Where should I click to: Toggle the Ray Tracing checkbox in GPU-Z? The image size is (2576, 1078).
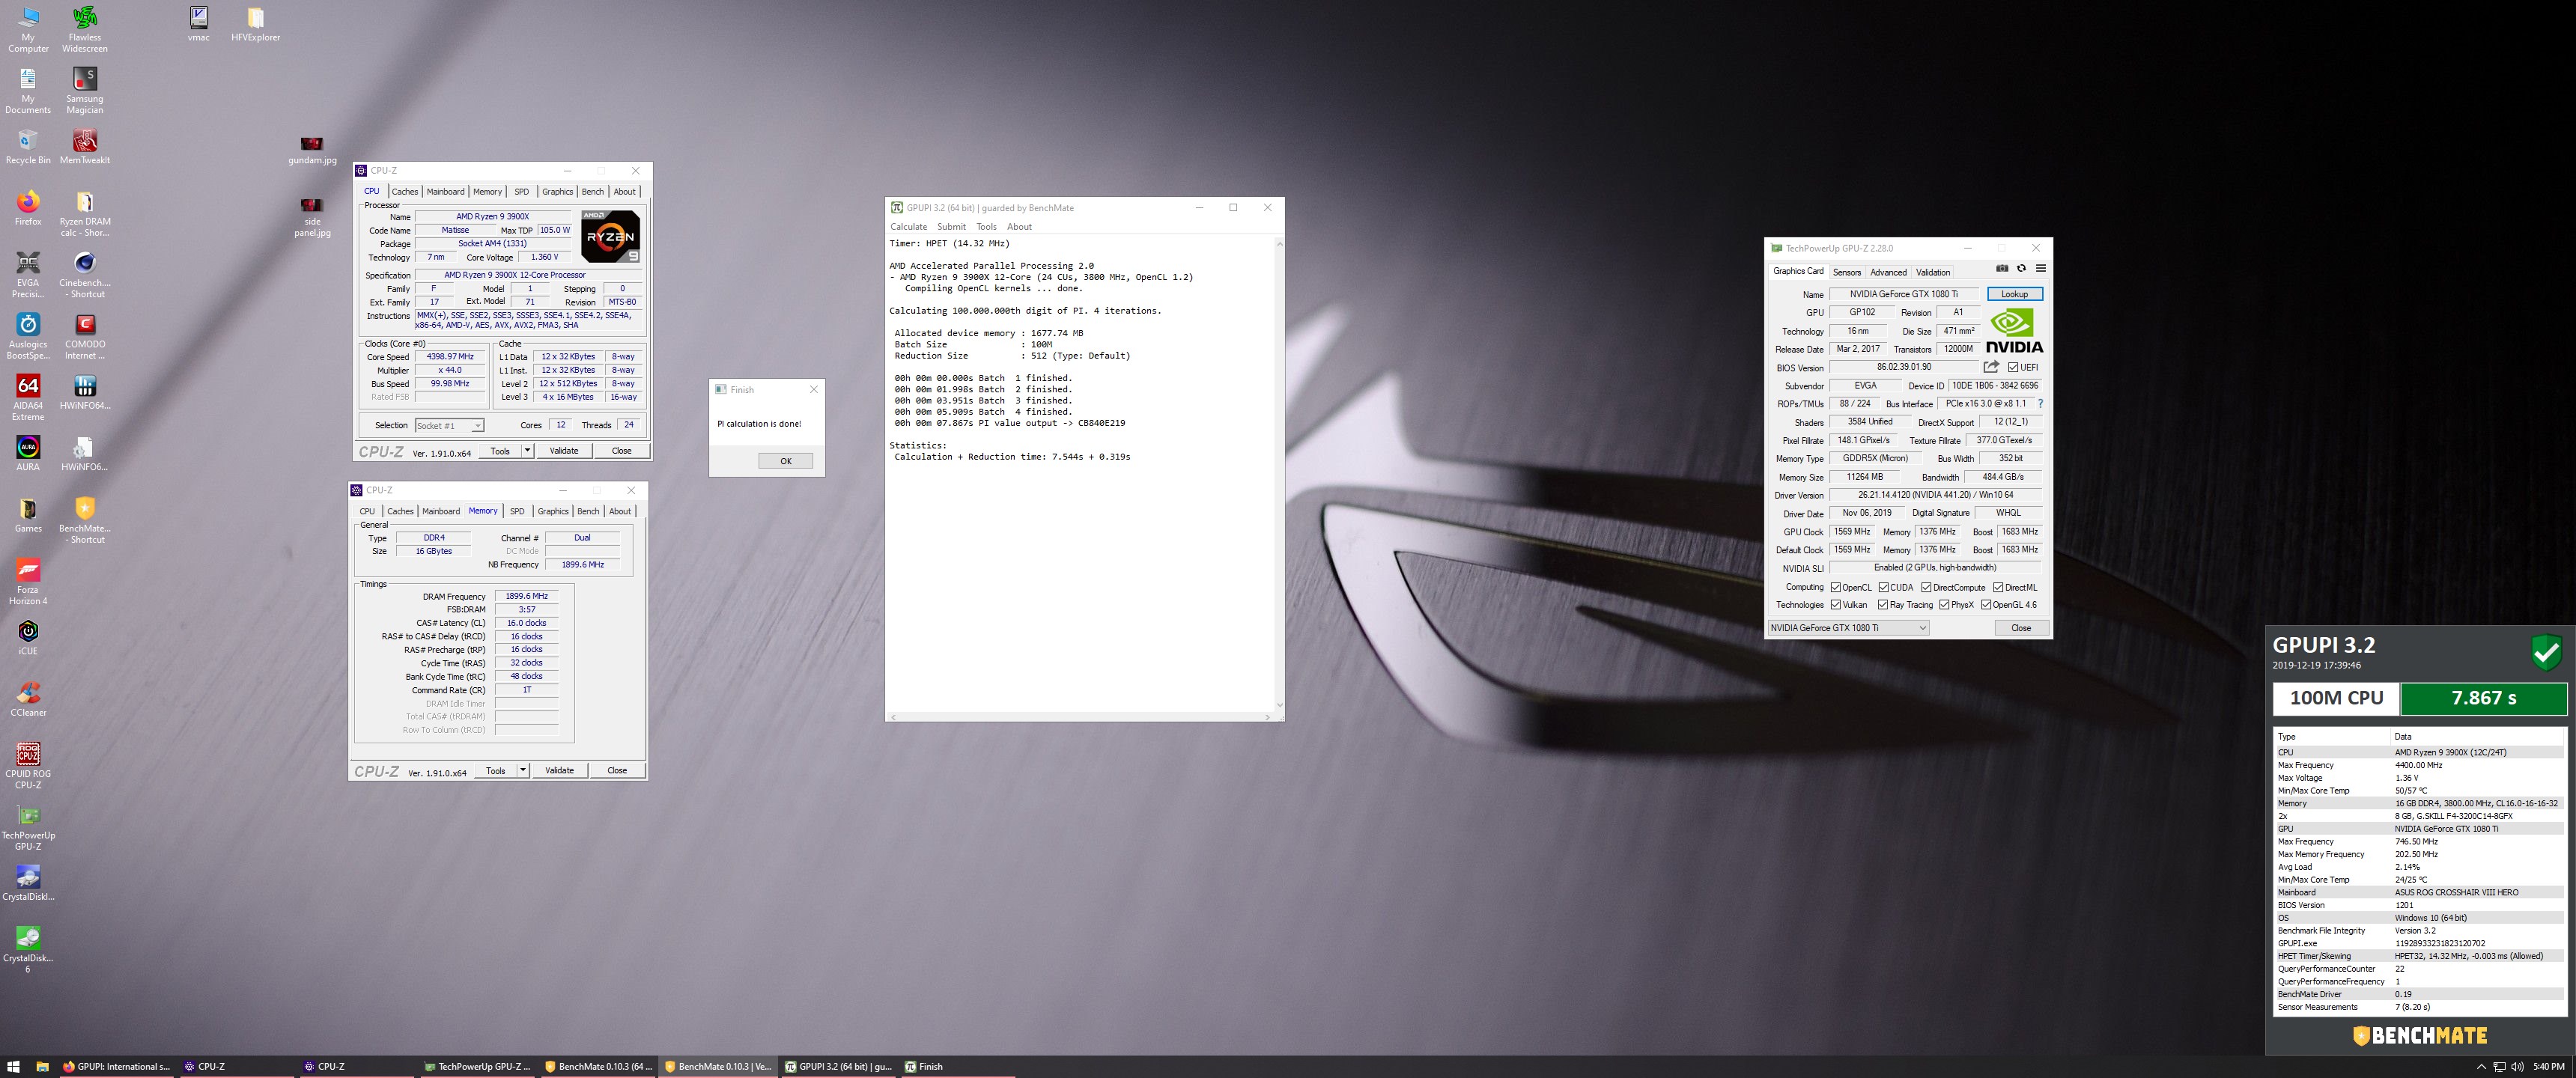pyautogui.click(x=1883, y=604)
